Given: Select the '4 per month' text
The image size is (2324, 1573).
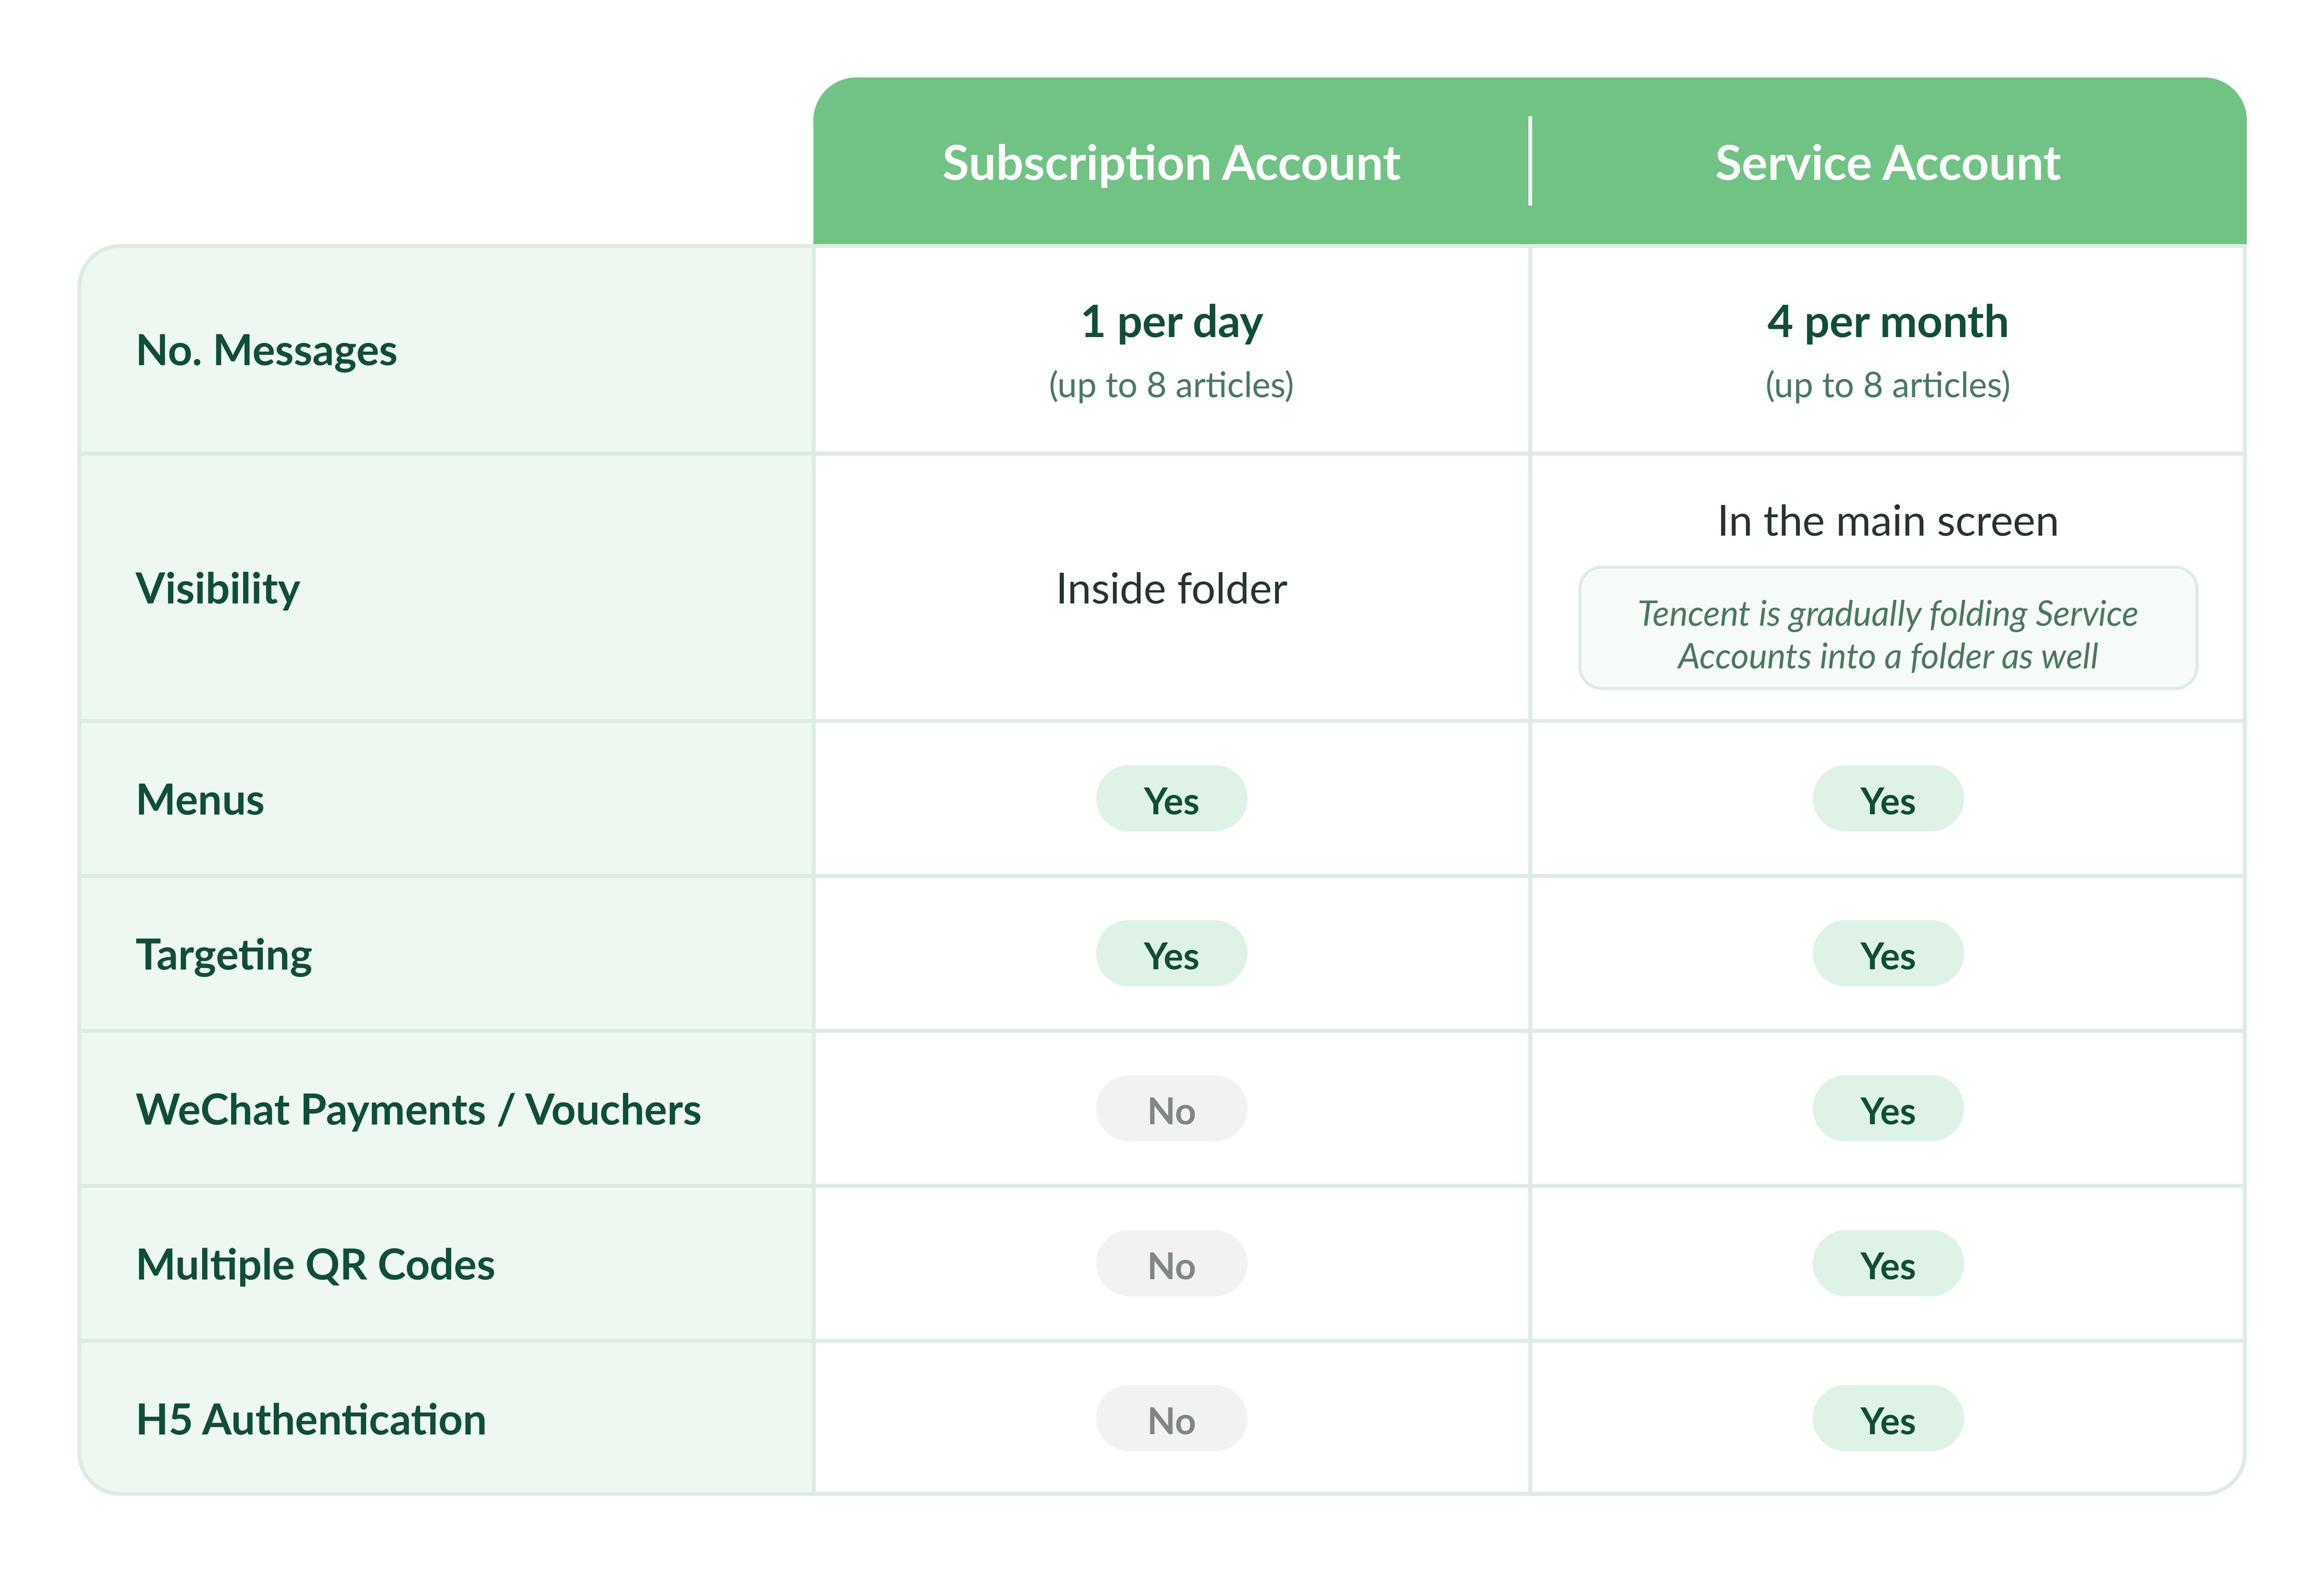Looking at the screenshot, I should 1887,323.
